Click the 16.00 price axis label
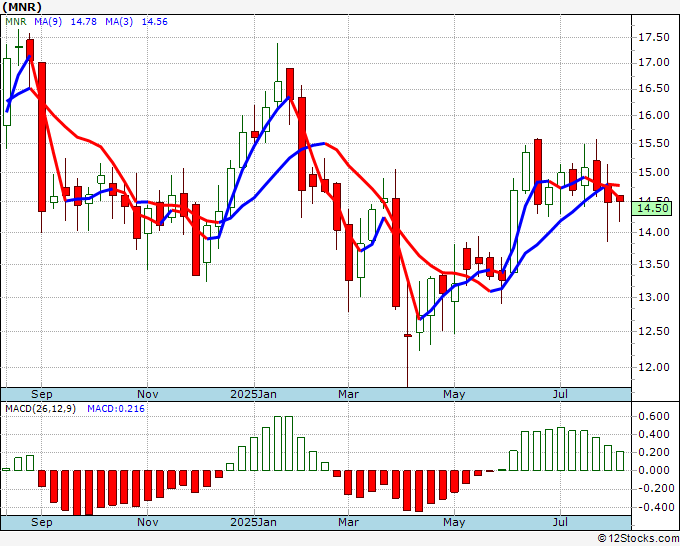The image size is (680, 546). [654, 115]
